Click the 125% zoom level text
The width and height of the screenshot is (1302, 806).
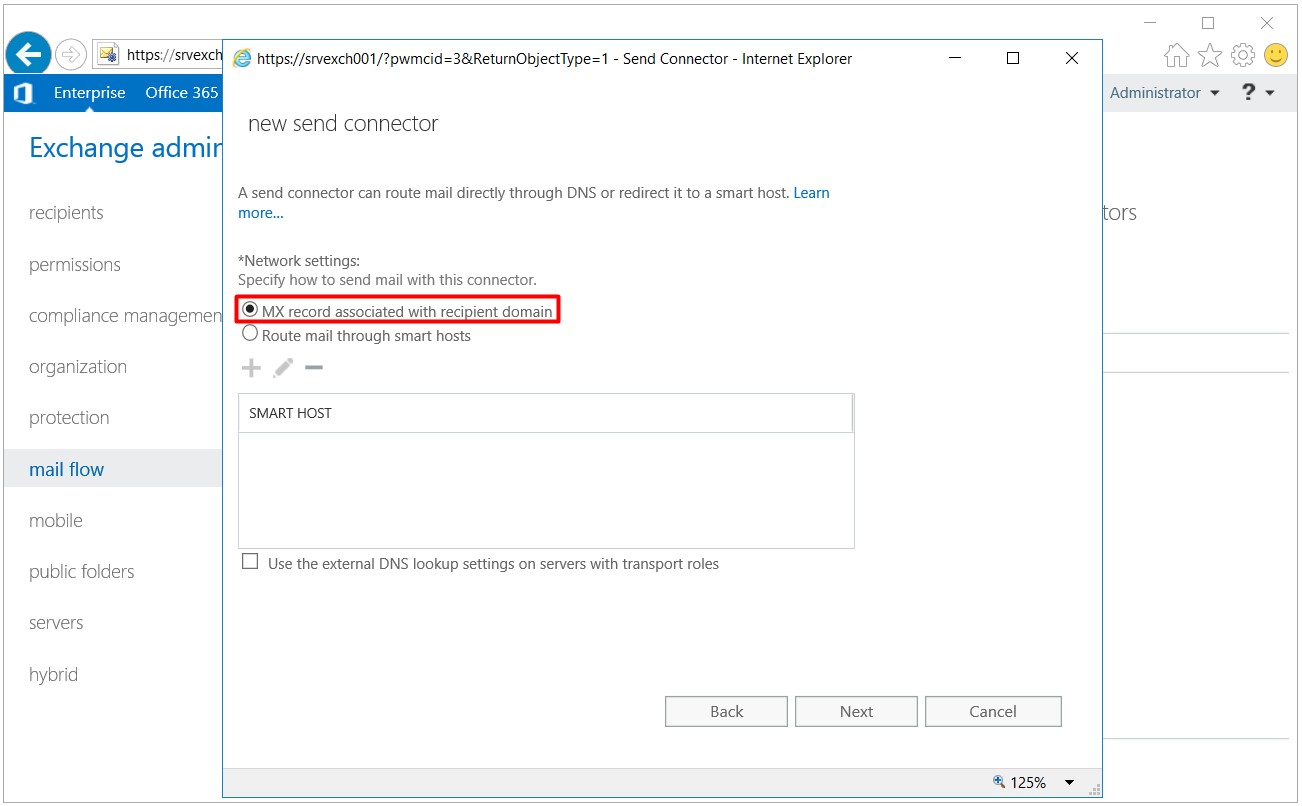click(1029, 783)
